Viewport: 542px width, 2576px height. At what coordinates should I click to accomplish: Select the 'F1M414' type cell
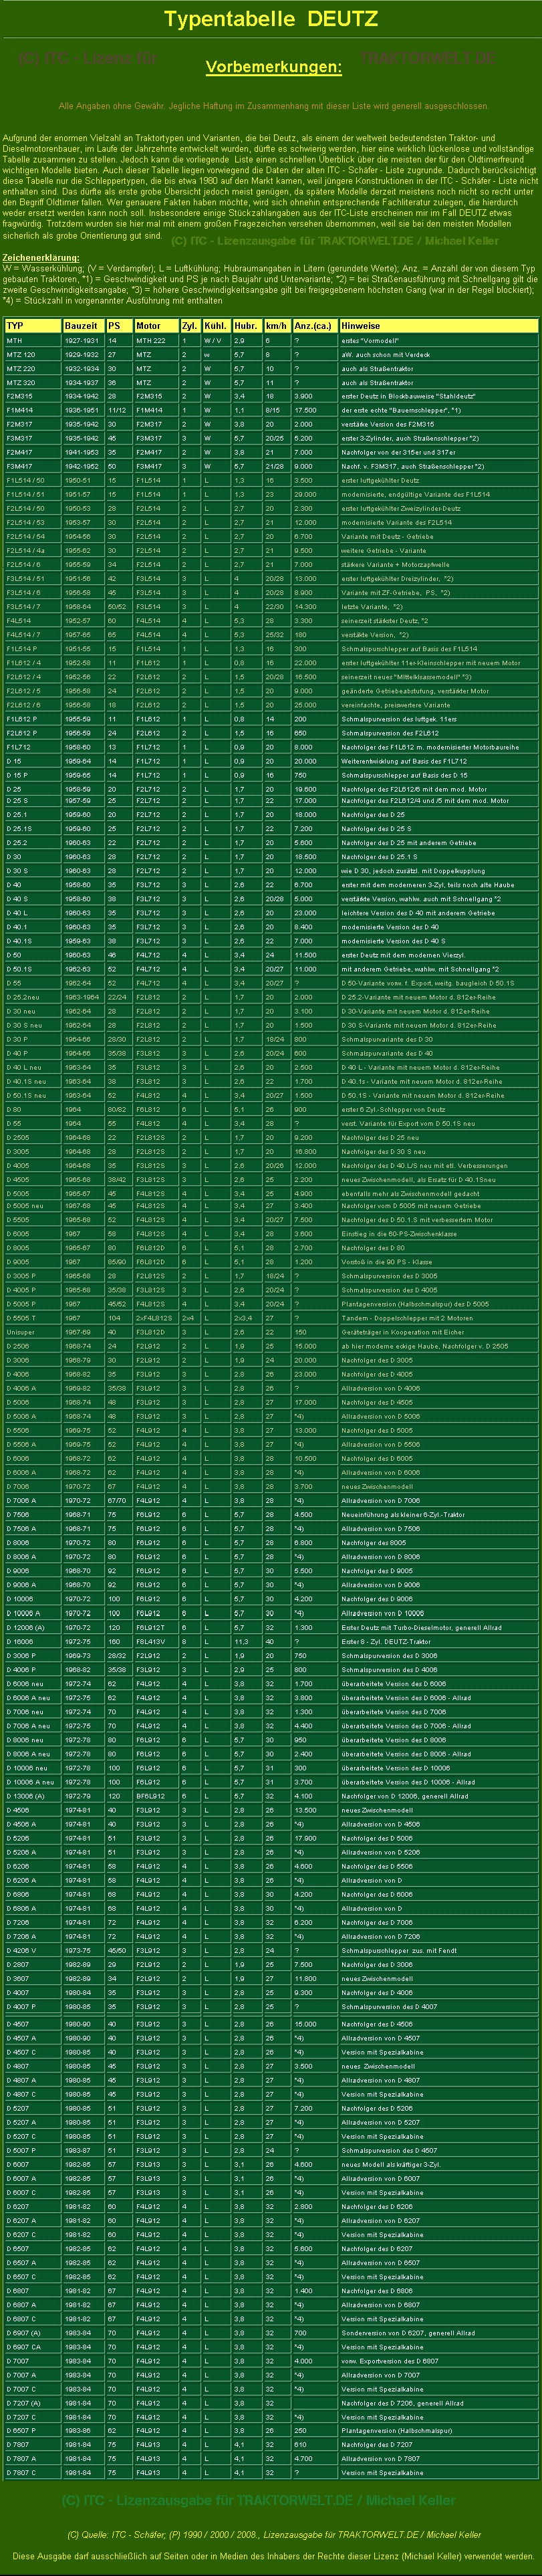pyautogui.click(x=20, y=410)
